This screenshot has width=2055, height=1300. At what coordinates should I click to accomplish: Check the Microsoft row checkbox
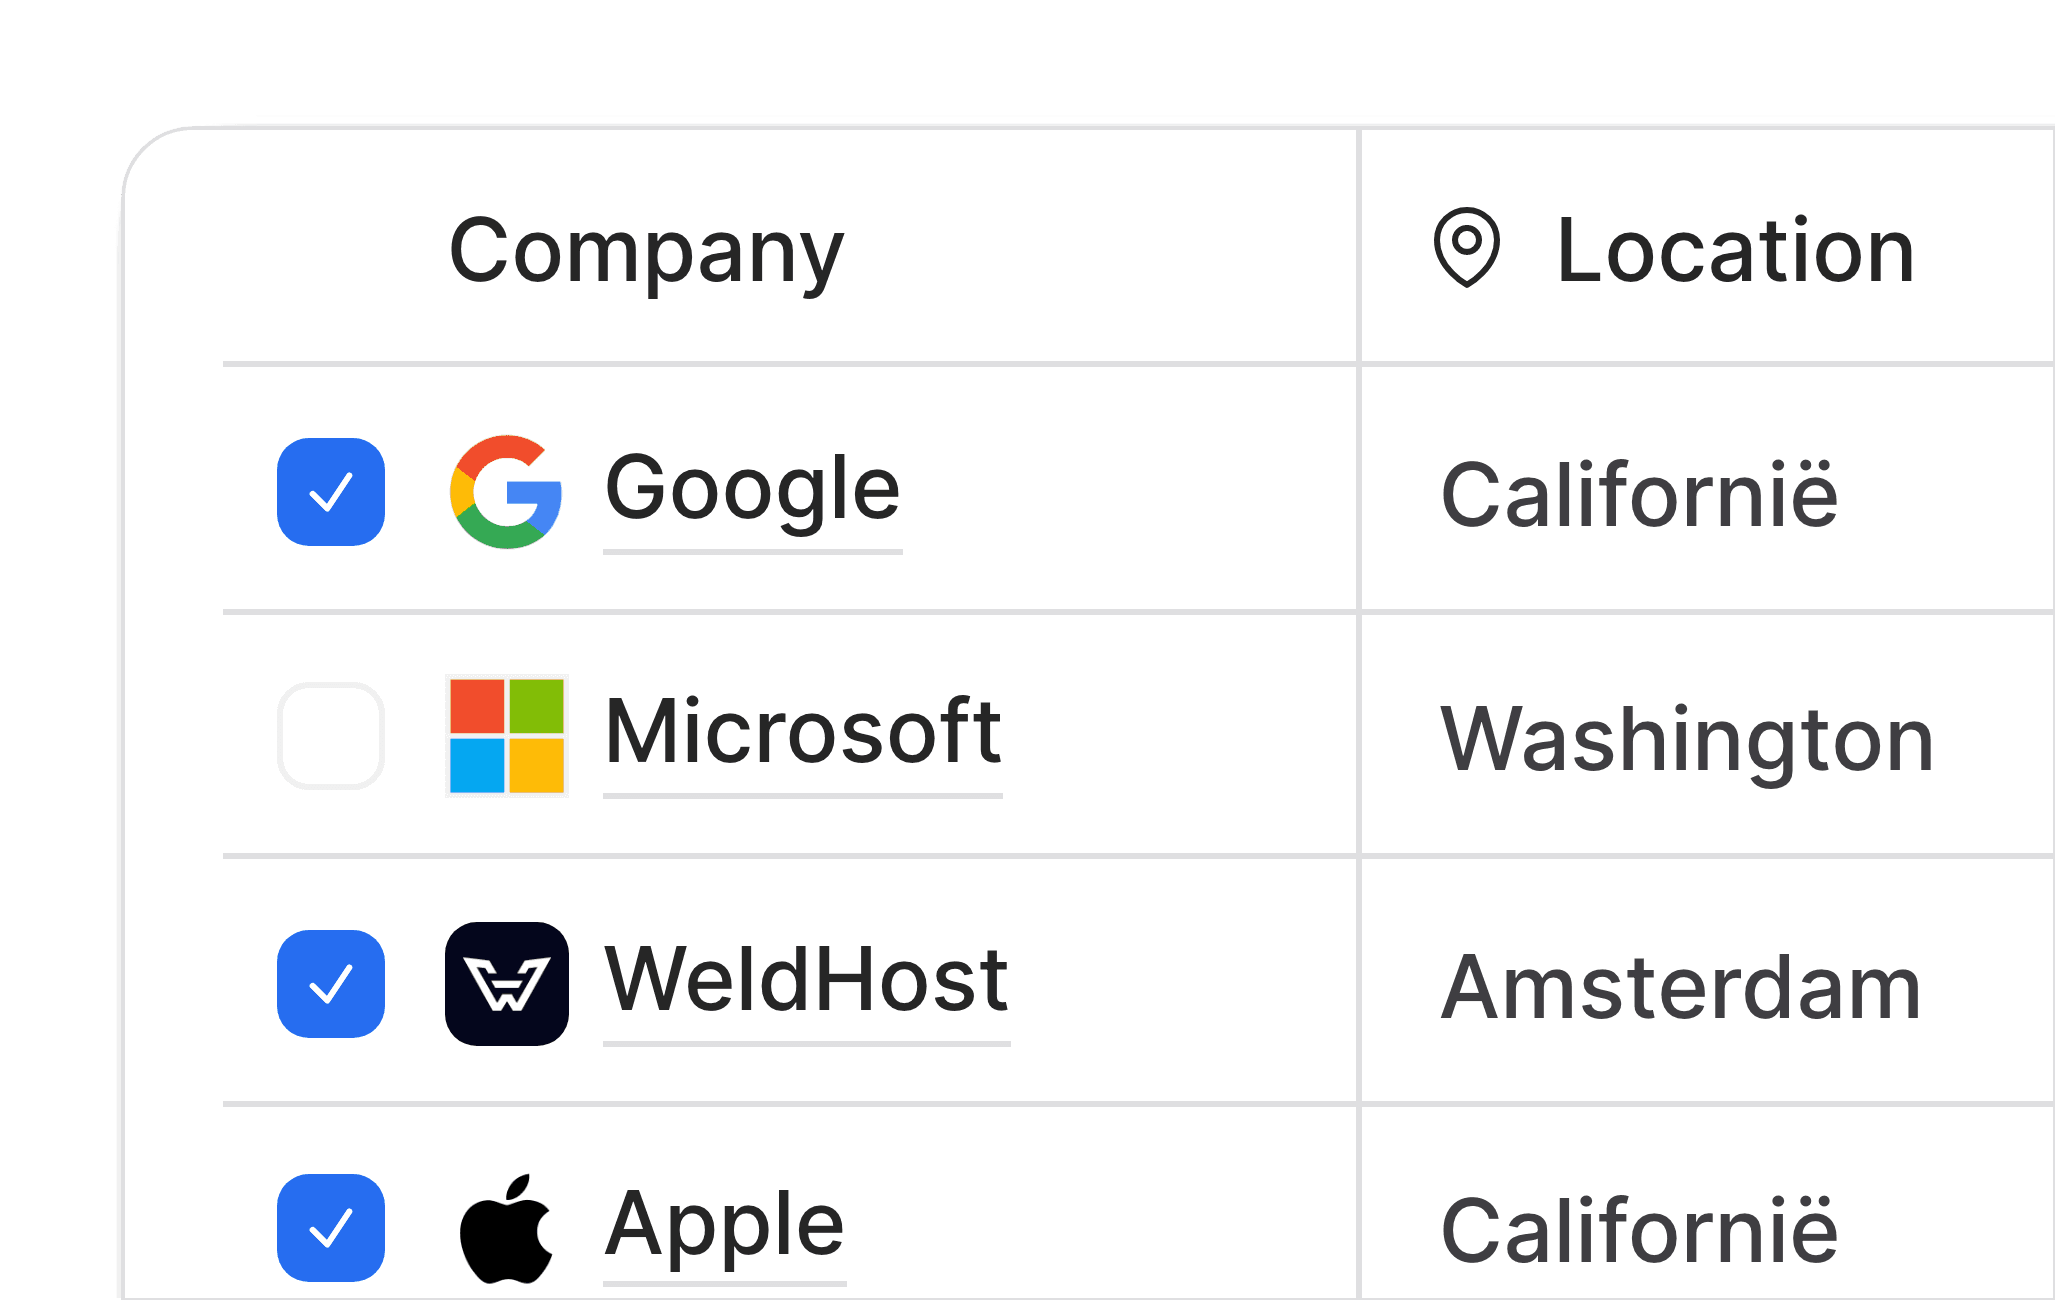331,736
